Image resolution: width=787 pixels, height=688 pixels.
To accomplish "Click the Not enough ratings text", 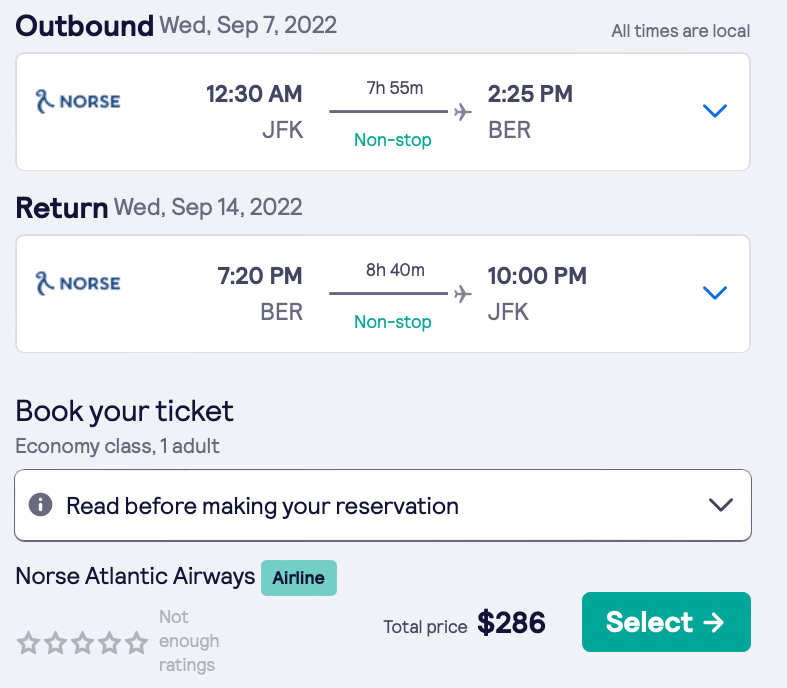I will click(x=189, y=641).
